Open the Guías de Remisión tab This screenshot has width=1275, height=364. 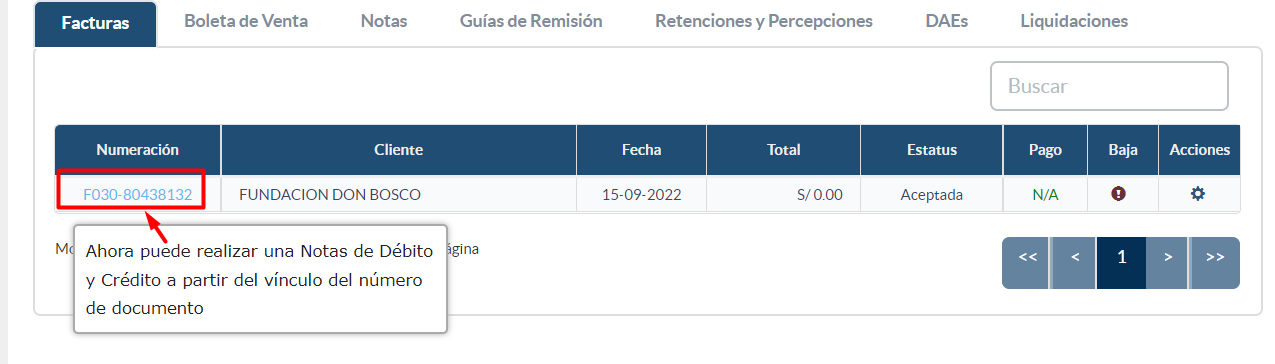coord(531,20)
